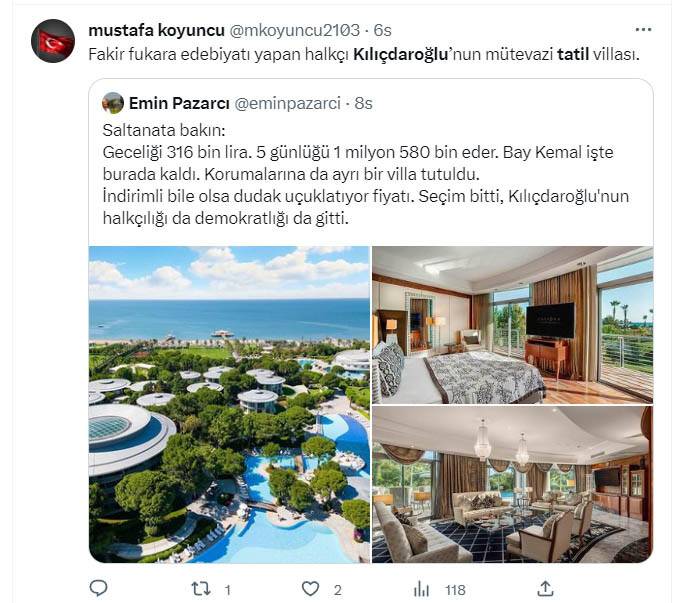The image size is (681, 603).
Task: Click the @eminpazarci handle
Action: [x=288, y=103]
